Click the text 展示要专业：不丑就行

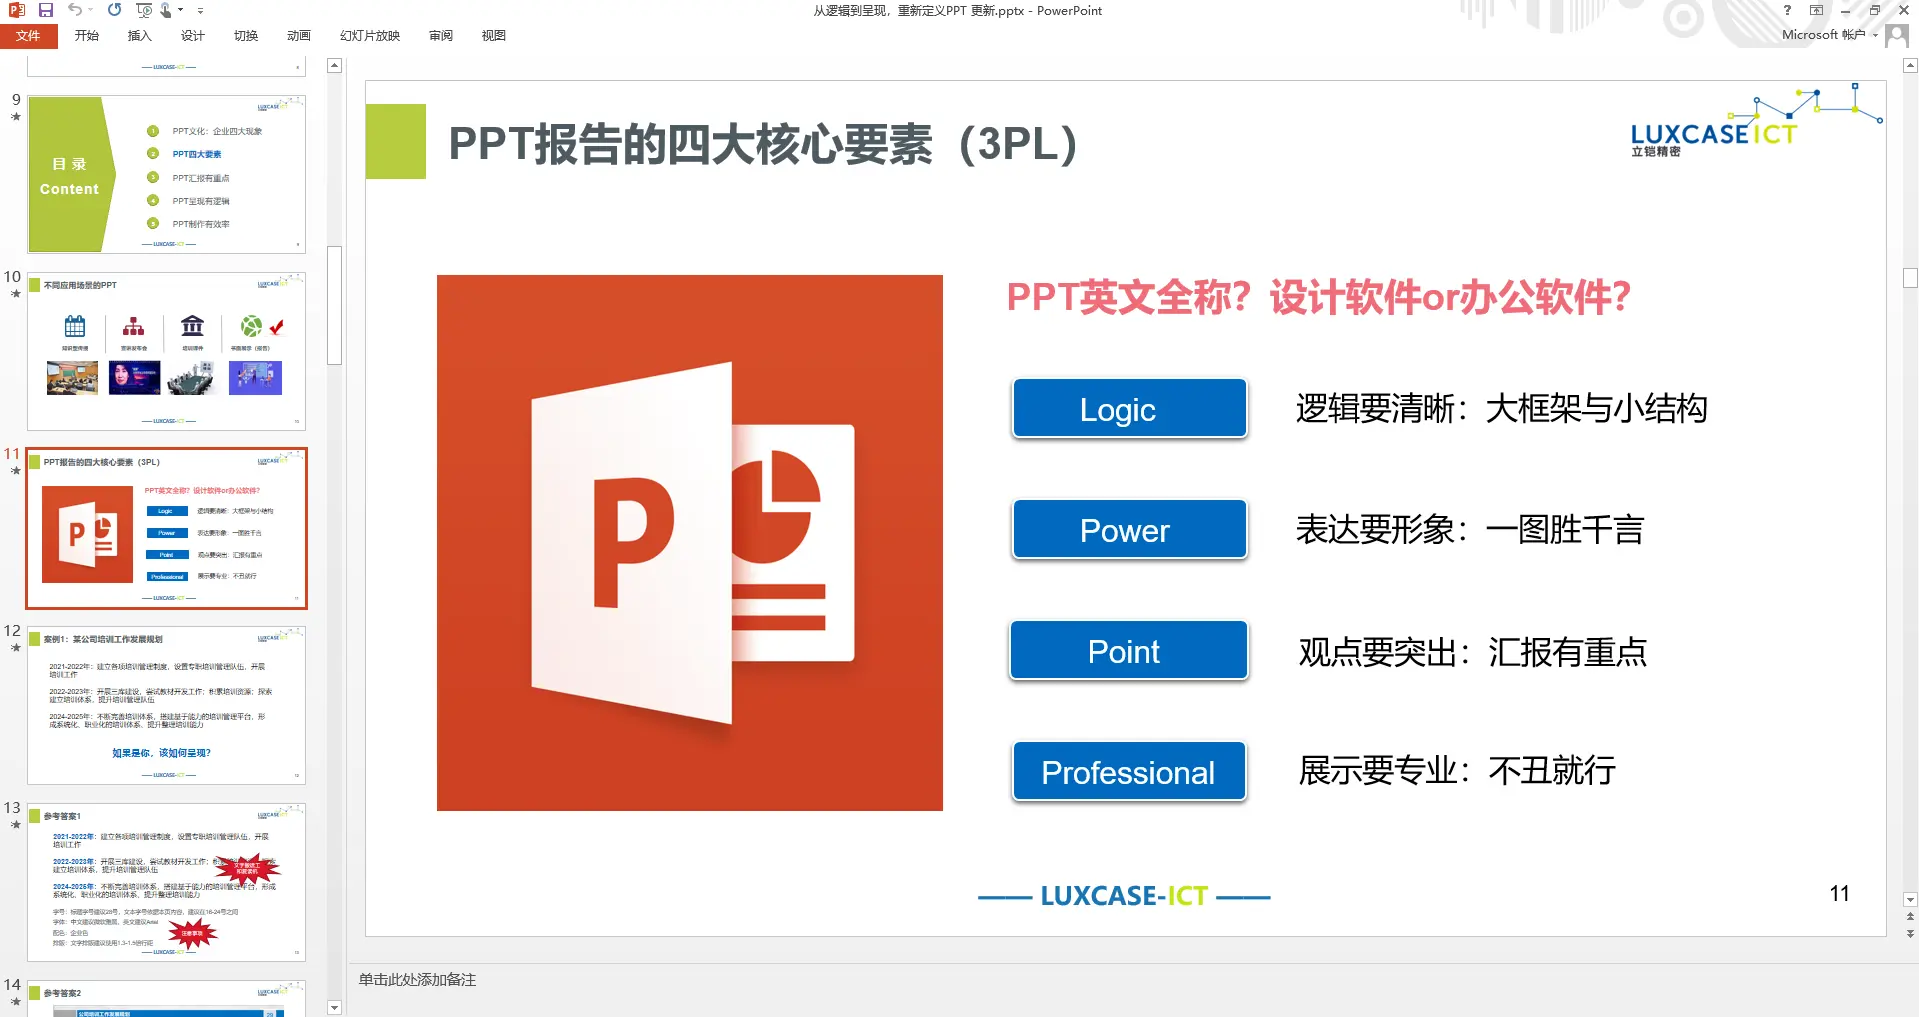click(x=1457, y=771)
